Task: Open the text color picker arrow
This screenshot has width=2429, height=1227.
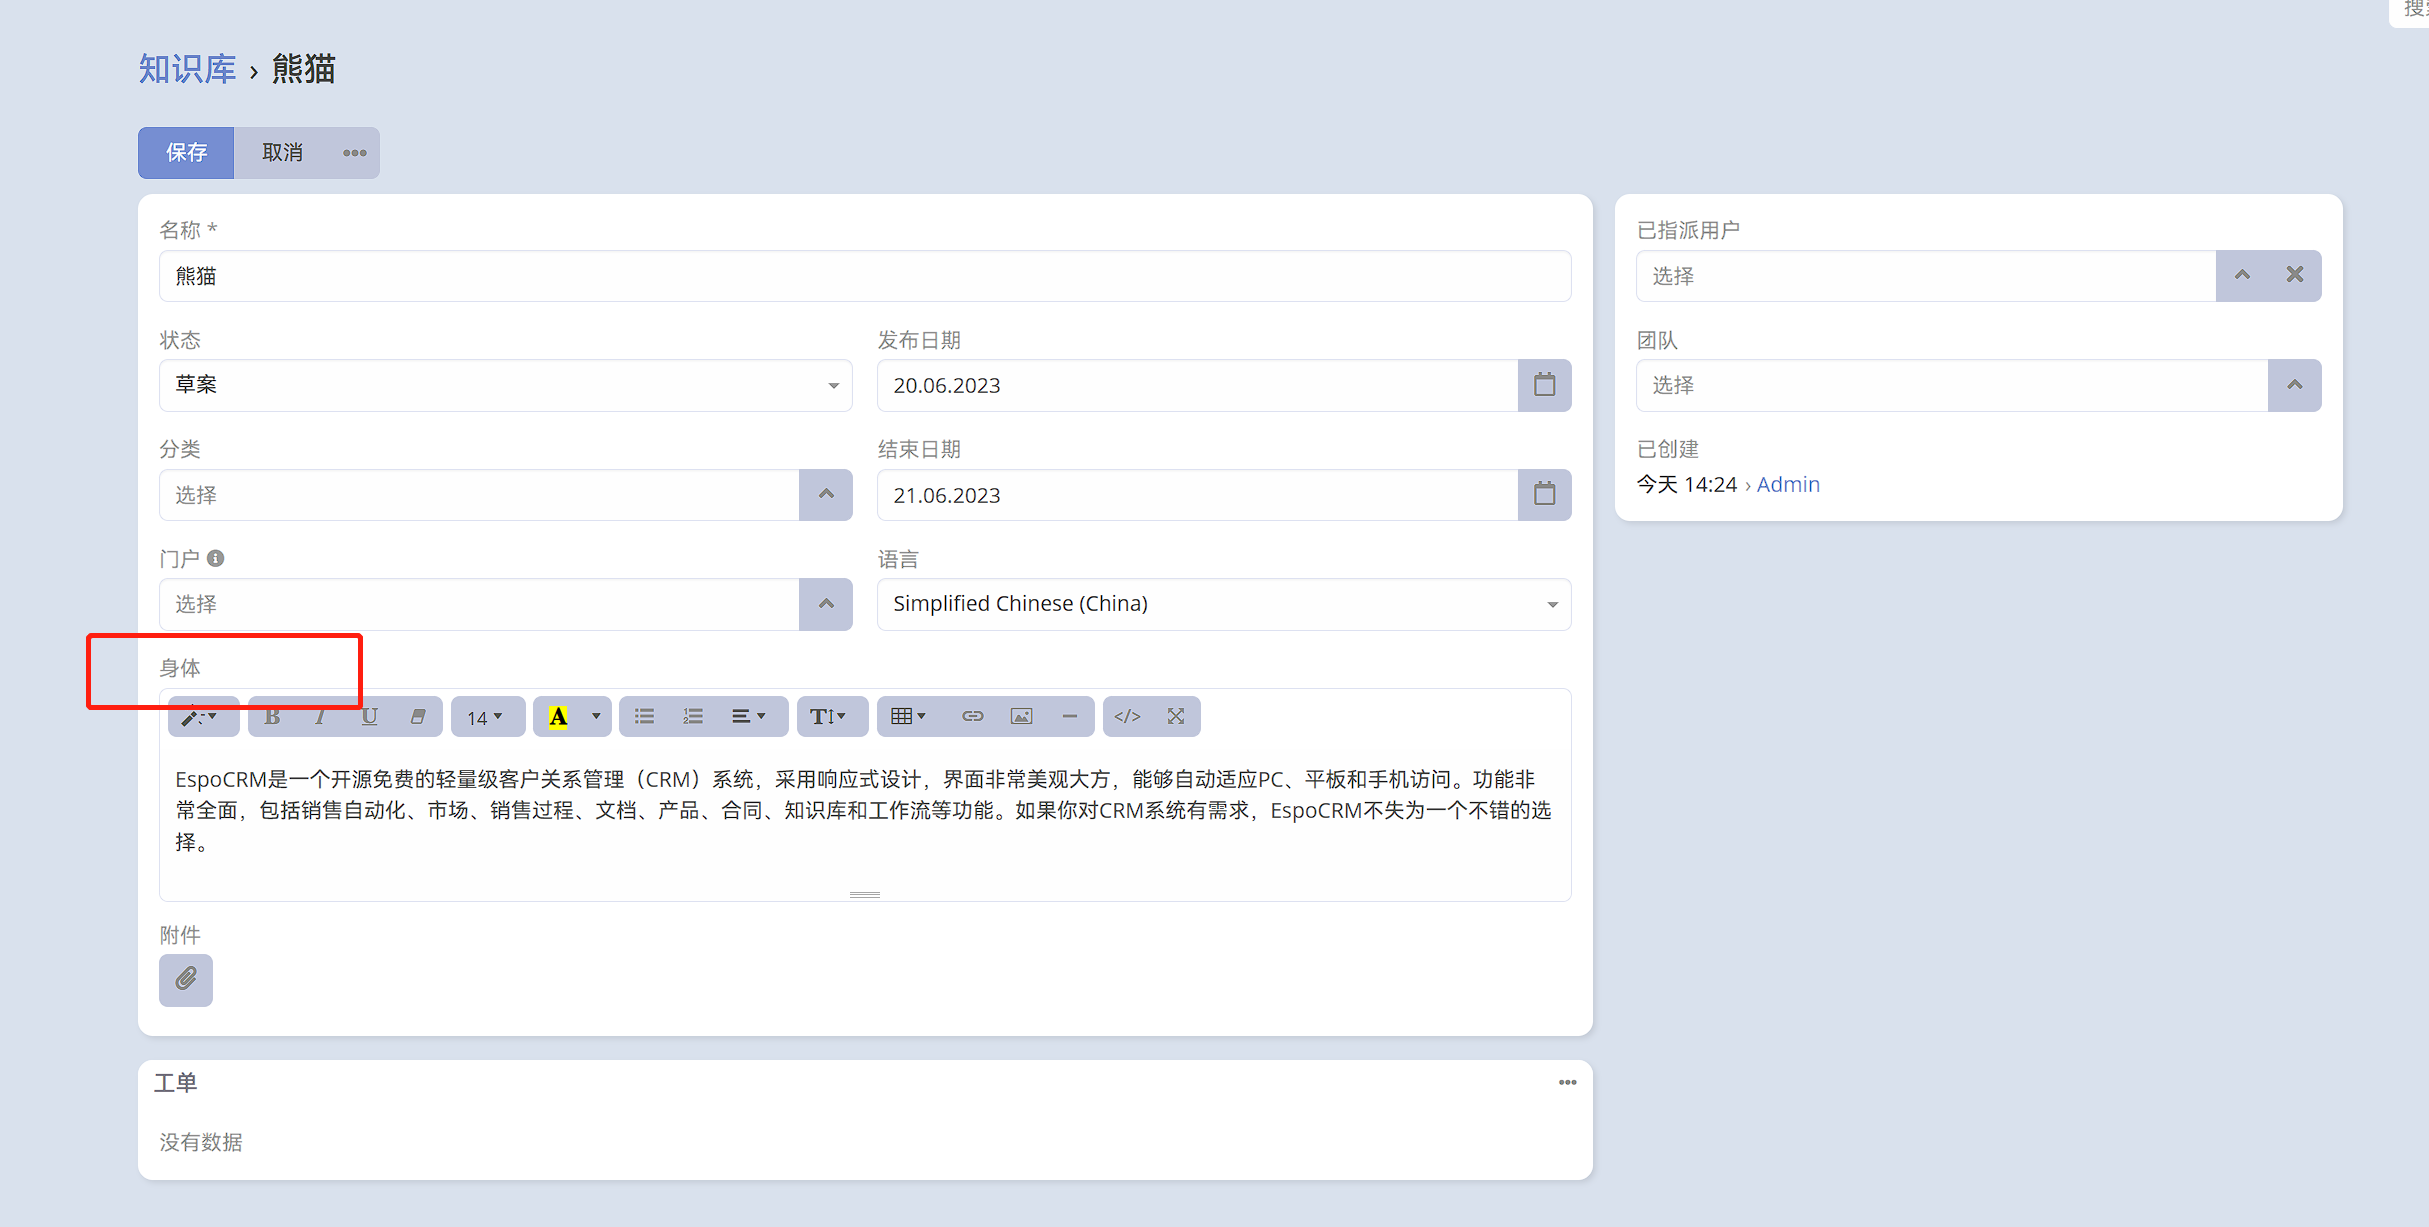Action: click(596, 716)
